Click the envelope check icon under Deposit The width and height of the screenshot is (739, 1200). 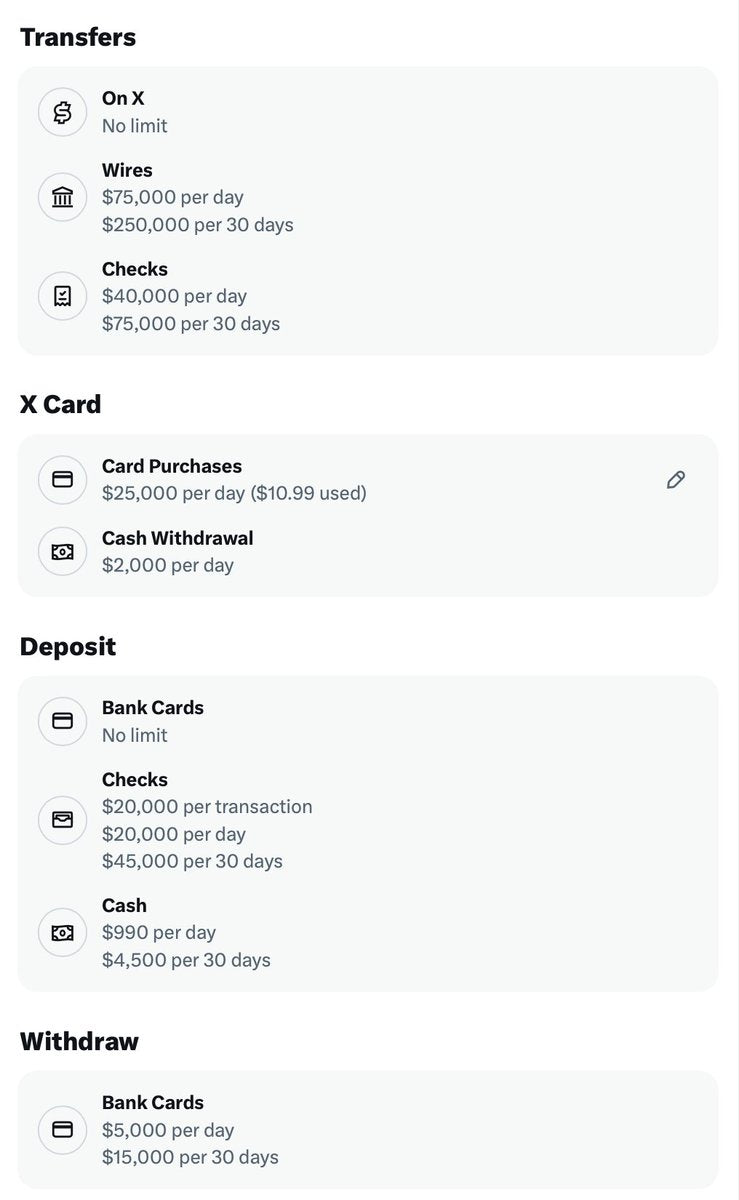tap(62, 820)
